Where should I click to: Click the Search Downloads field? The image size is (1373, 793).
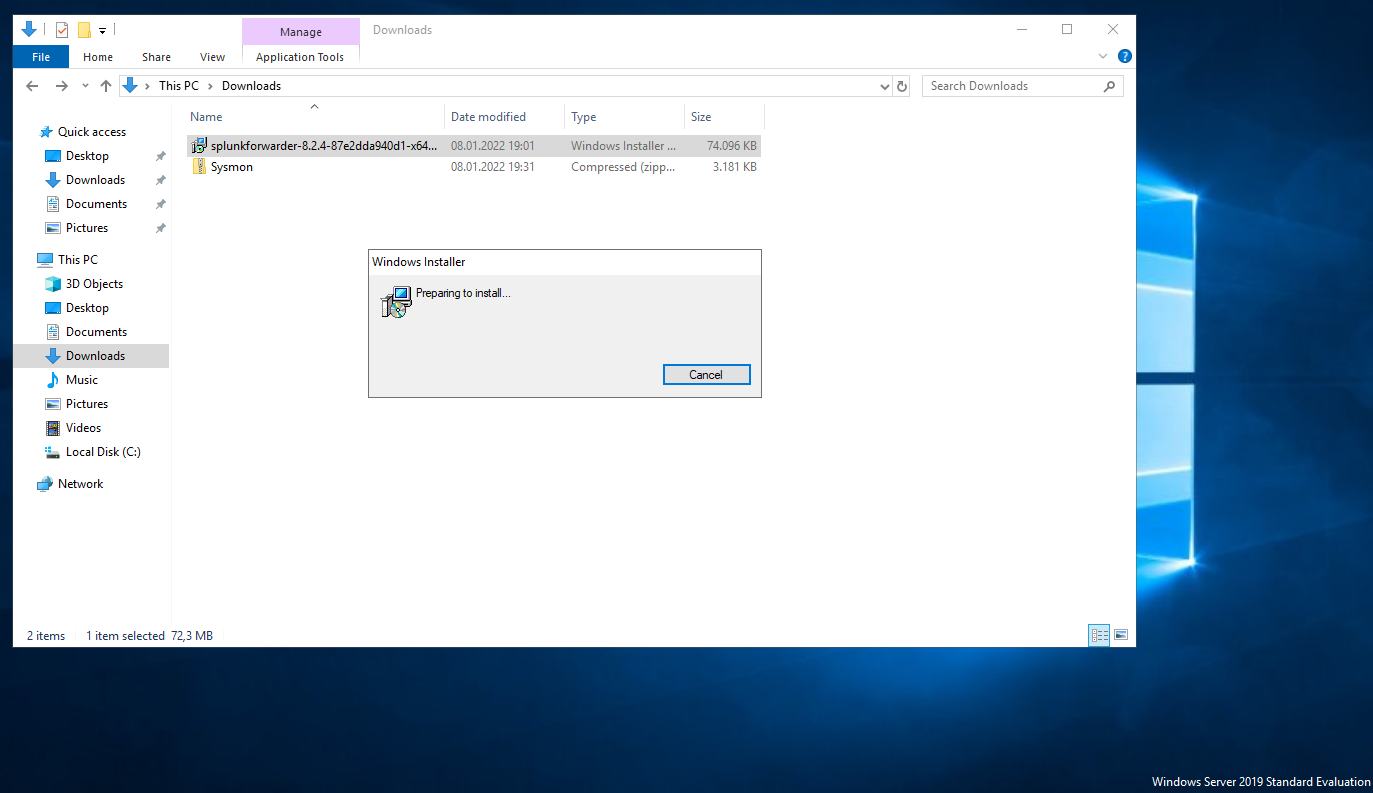coord(1013,86)
